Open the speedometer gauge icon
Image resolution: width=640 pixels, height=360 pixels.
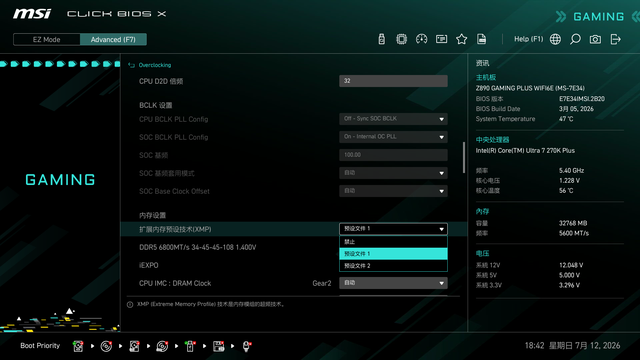pyautogui.click(x=422, y=39)
